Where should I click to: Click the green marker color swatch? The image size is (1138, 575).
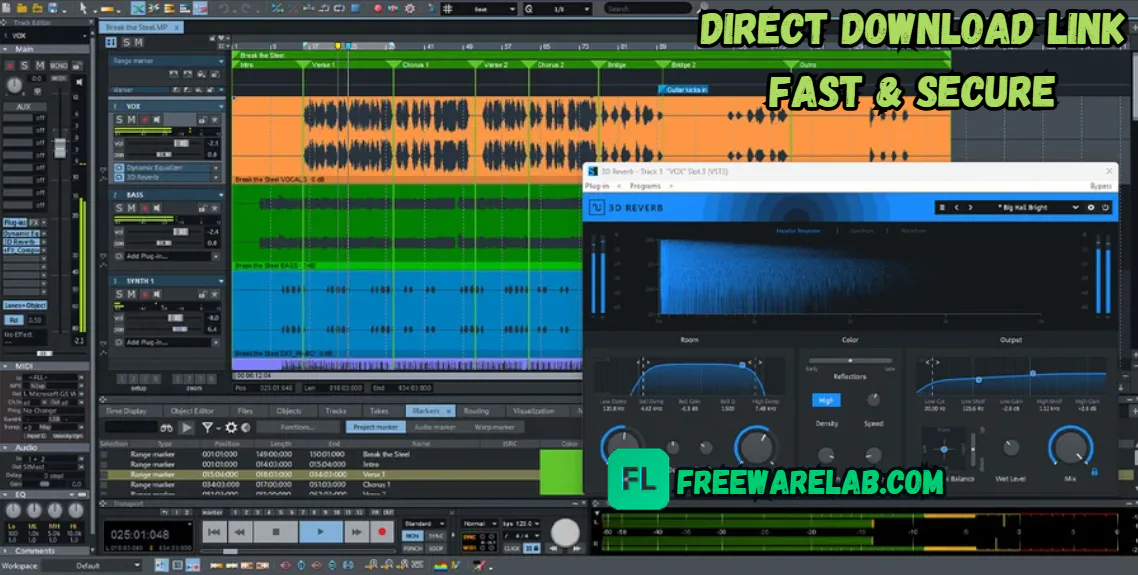(x=560, y=473)
